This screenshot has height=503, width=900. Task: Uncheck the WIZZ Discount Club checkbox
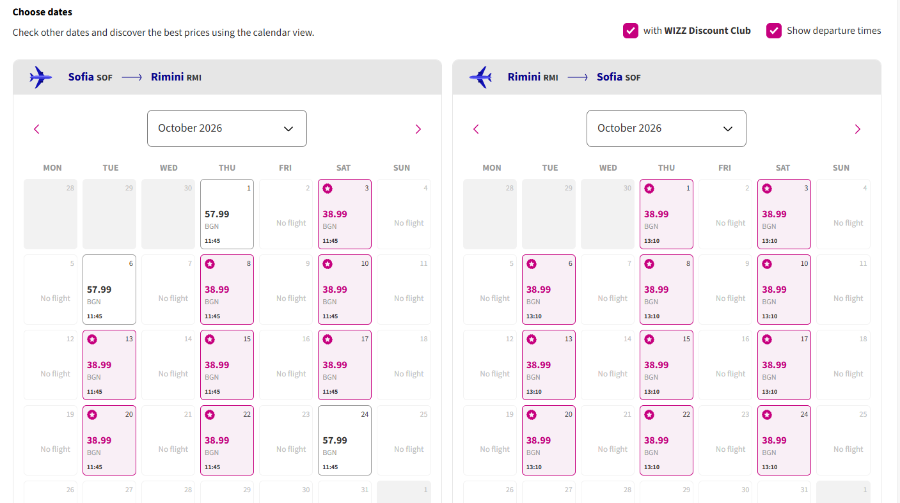[630, 30]
